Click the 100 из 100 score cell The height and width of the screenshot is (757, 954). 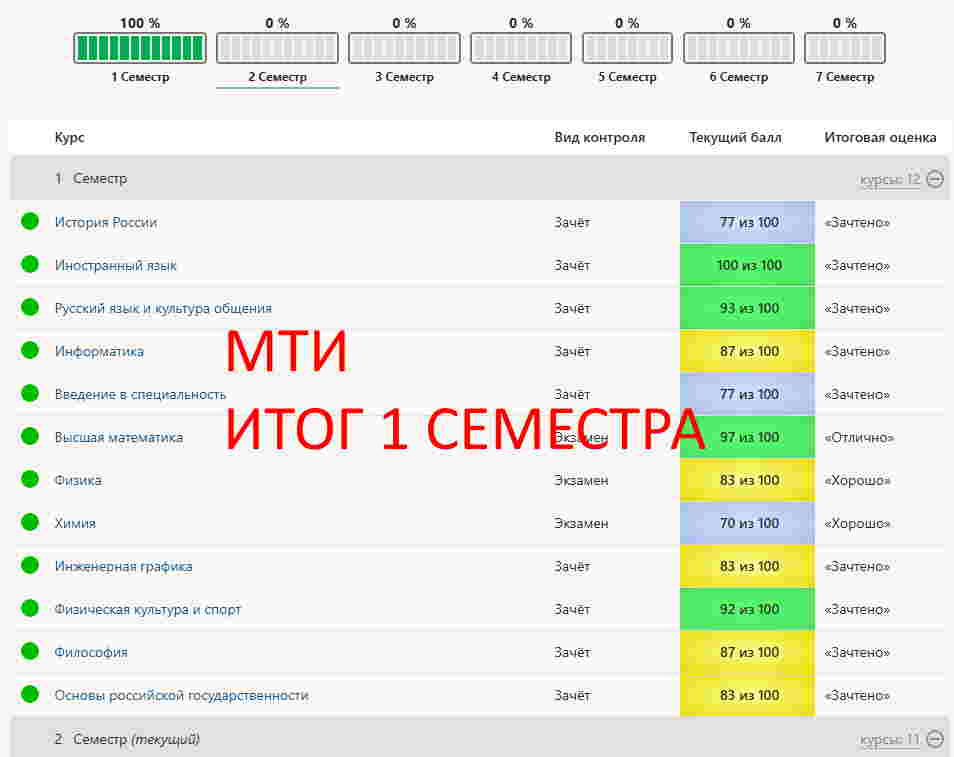point(748,265)
